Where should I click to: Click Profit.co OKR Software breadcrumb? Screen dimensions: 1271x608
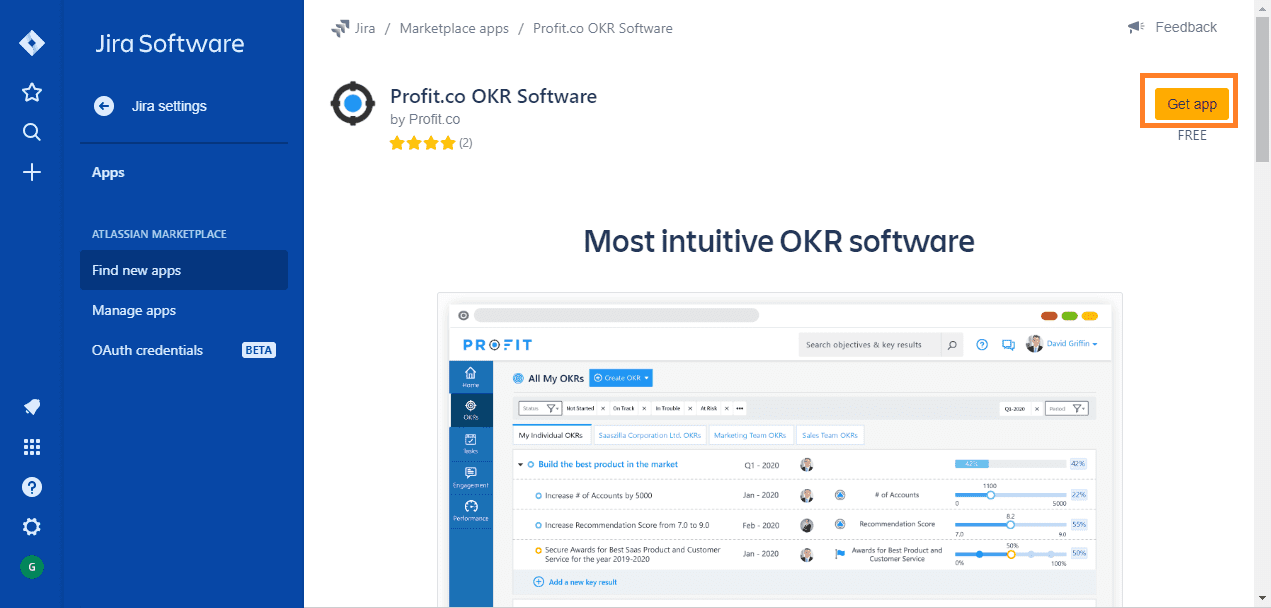pos(603,28)
